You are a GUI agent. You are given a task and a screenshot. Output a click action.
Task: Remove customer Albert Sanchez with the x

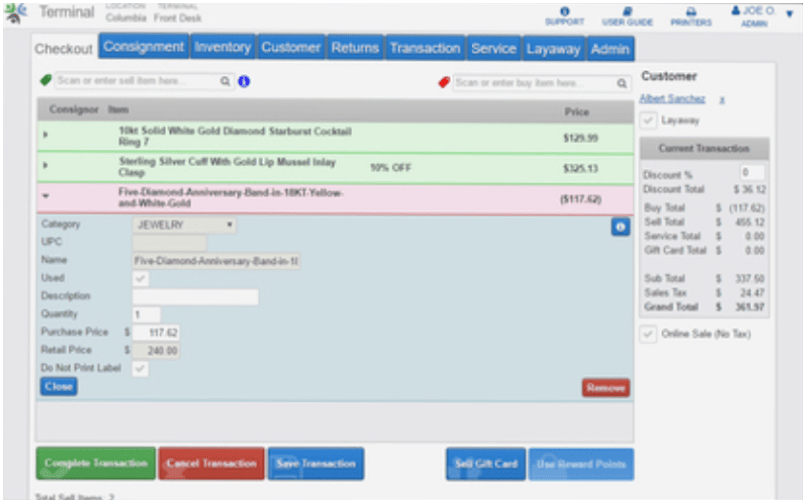point(722,100)
